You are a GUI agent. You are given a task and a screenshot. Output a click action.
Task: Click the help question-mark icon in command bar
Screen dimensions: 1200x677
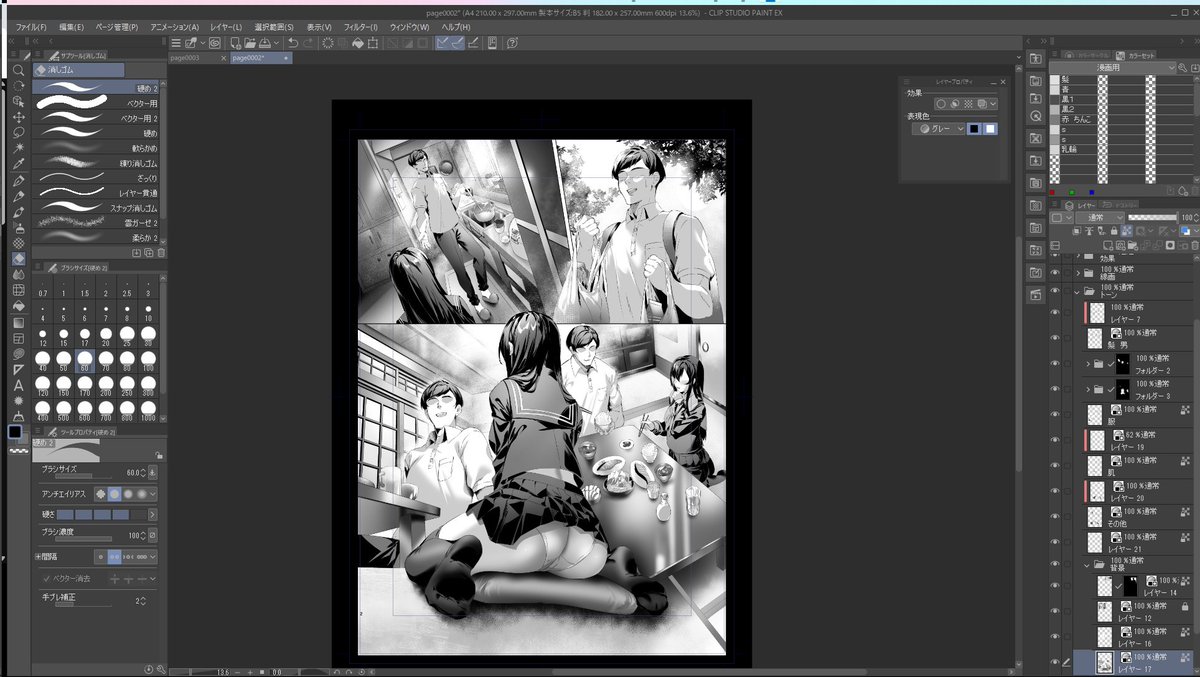tap(512, 43)
